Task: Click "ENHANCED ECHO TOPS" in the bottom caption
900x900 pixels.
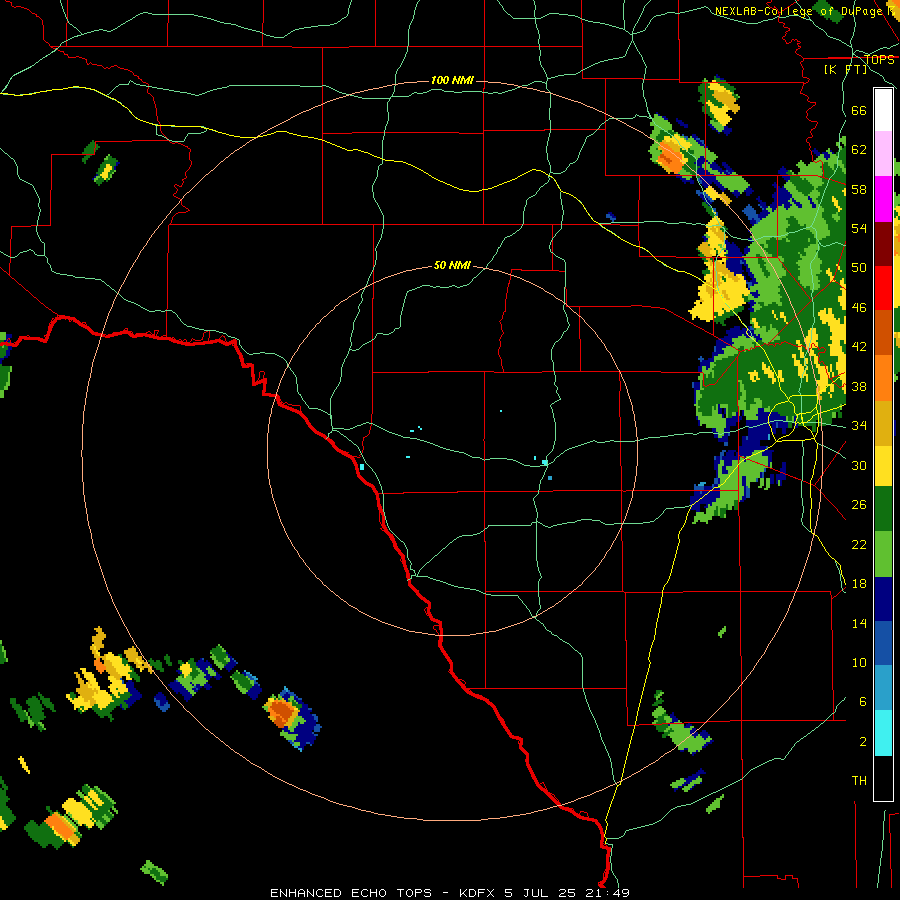Action: click(351, 893)
